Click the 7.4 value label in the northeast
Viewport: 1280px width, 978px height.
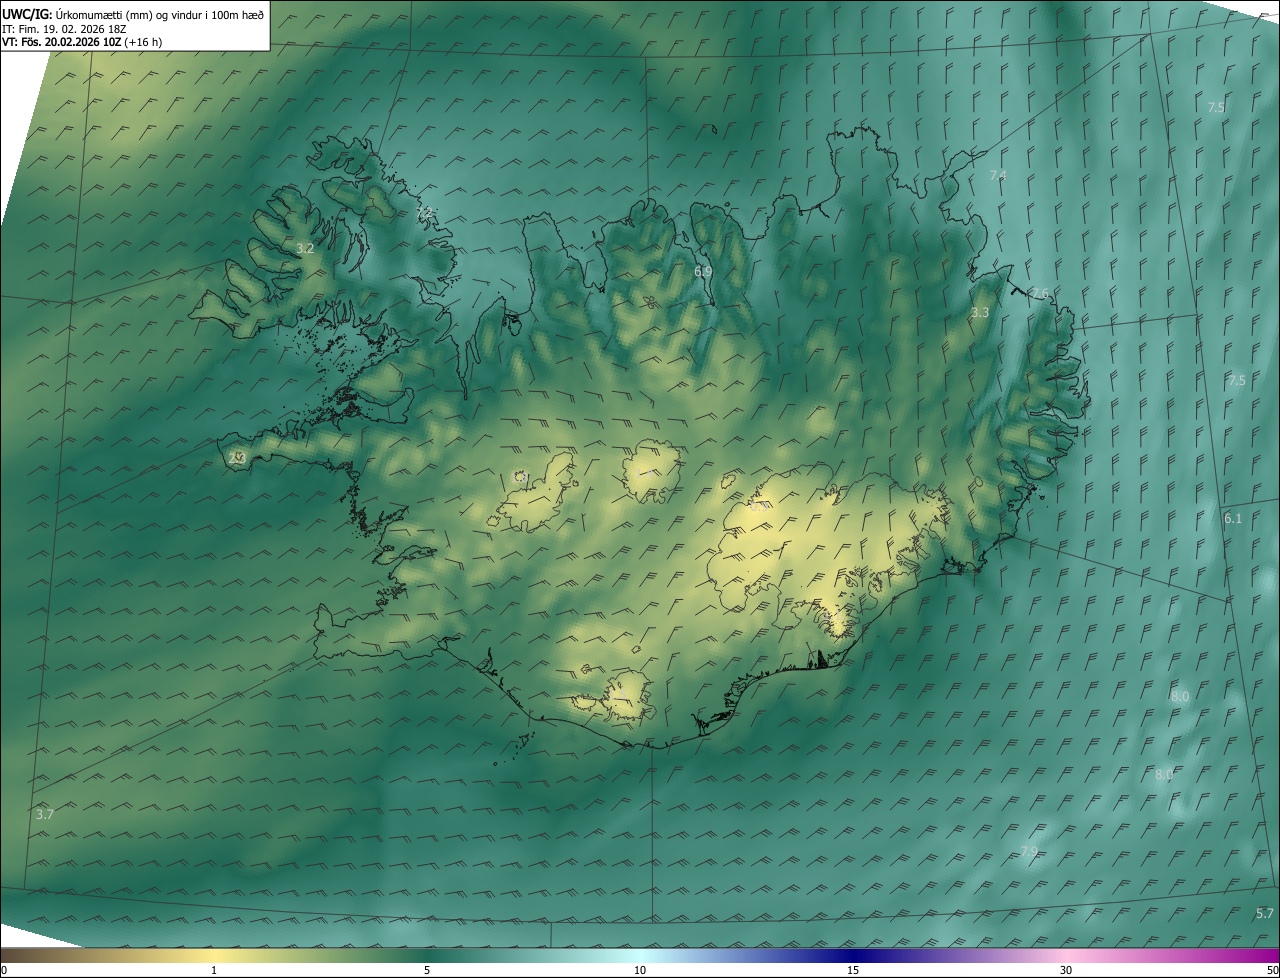tap(998, 175)
